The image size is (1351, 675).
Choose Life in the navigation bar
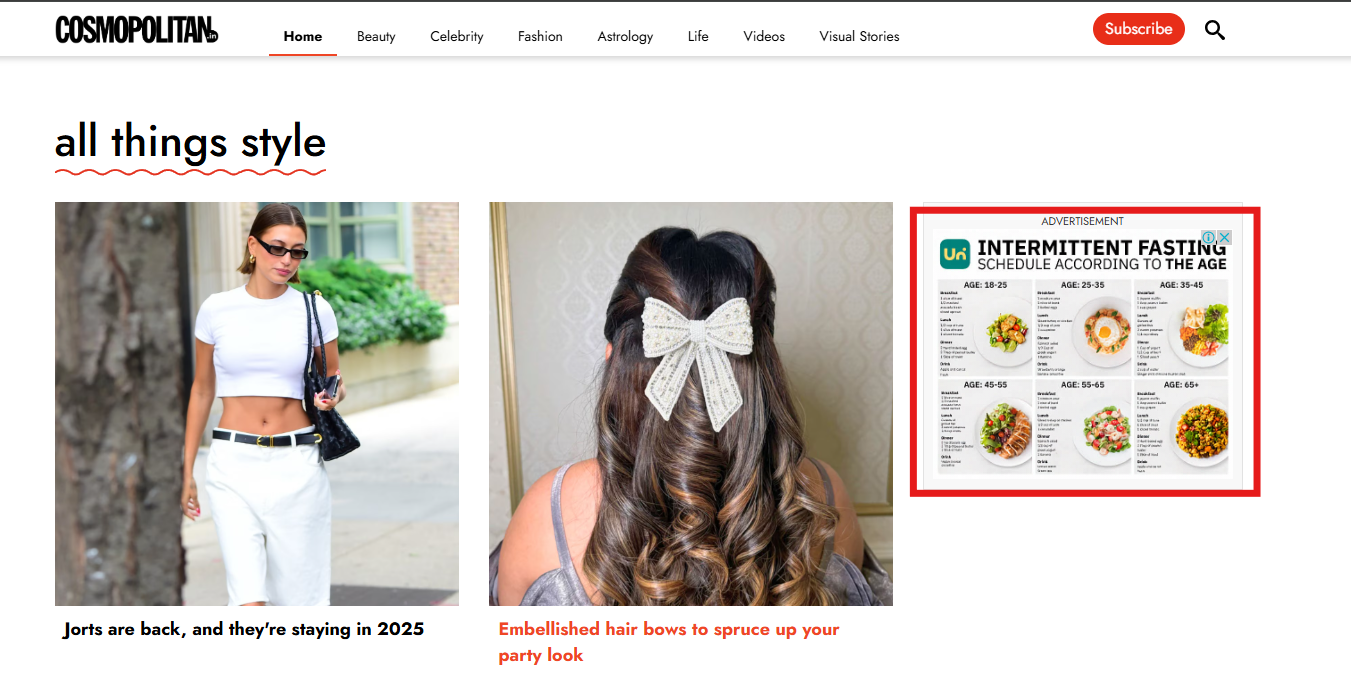[x=698, y=36]
